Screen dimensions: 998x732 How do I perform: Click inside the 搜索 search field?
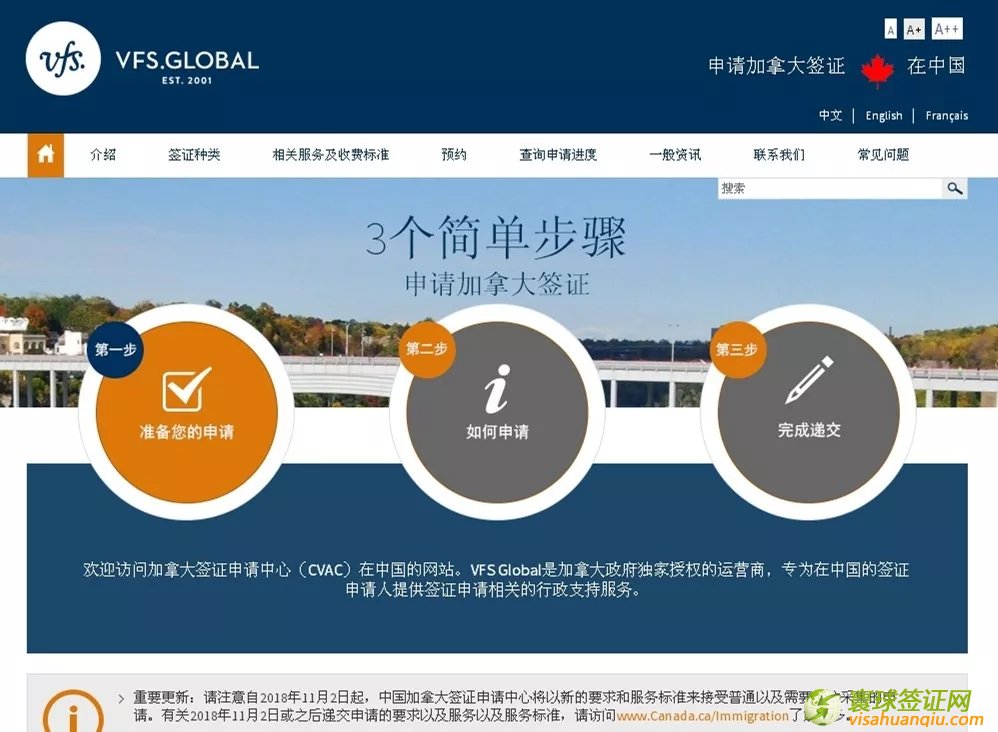point(829,188)
